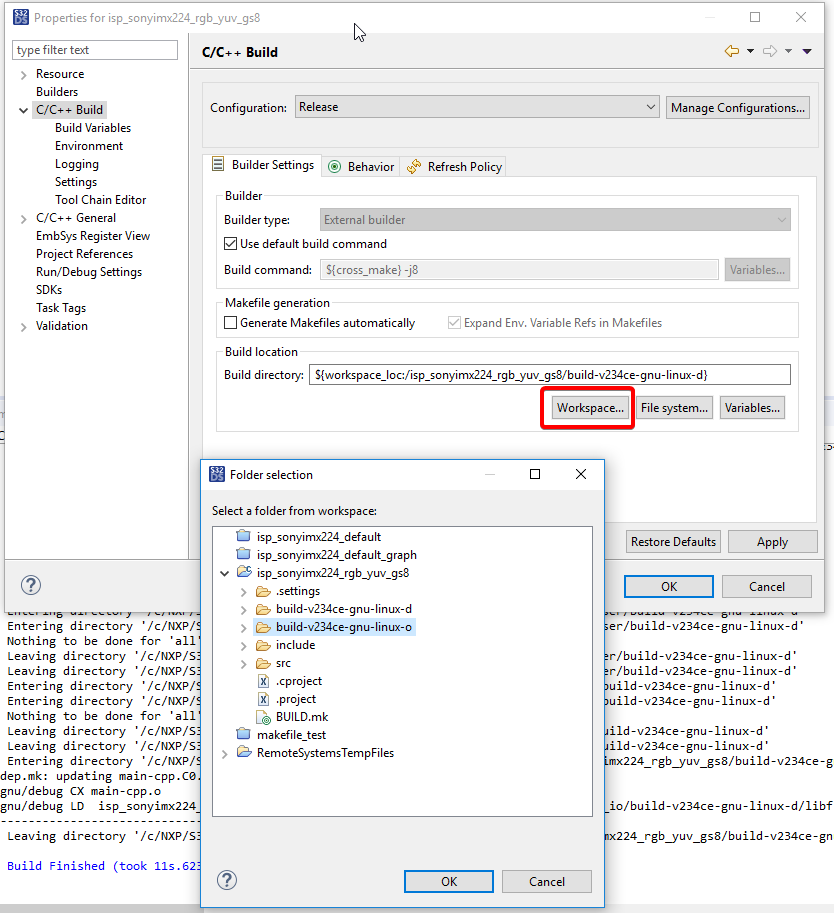Open the forward history dropdown arrow

pos(788,51)
